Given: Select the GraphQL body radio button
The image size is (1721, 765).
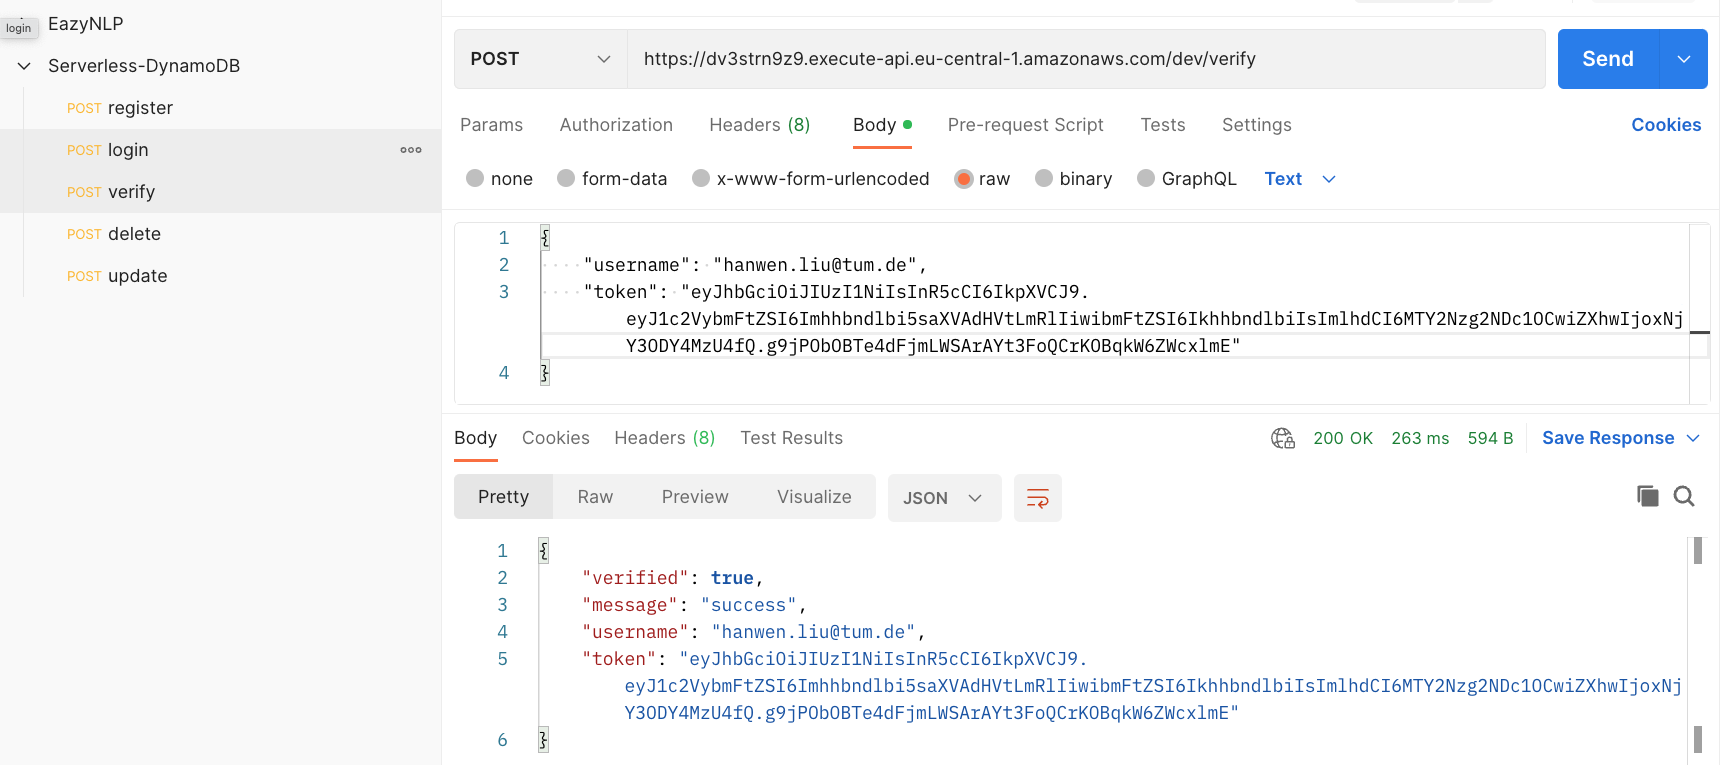Looking at the screenshot, I should (1146, 178).
